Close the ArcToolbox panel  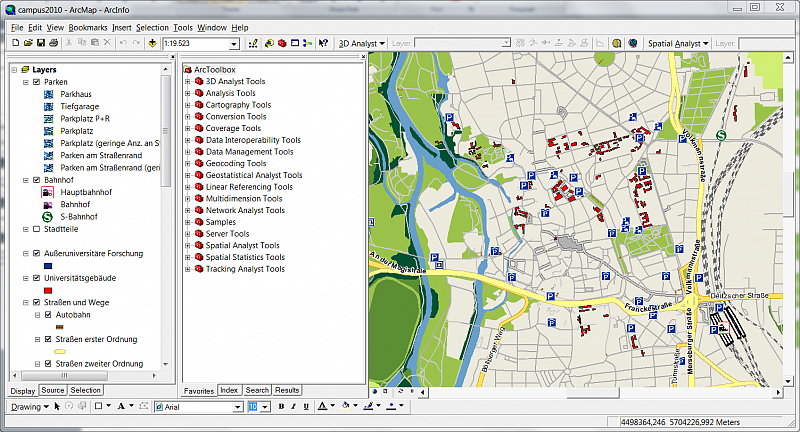click(x=363, y=57)
